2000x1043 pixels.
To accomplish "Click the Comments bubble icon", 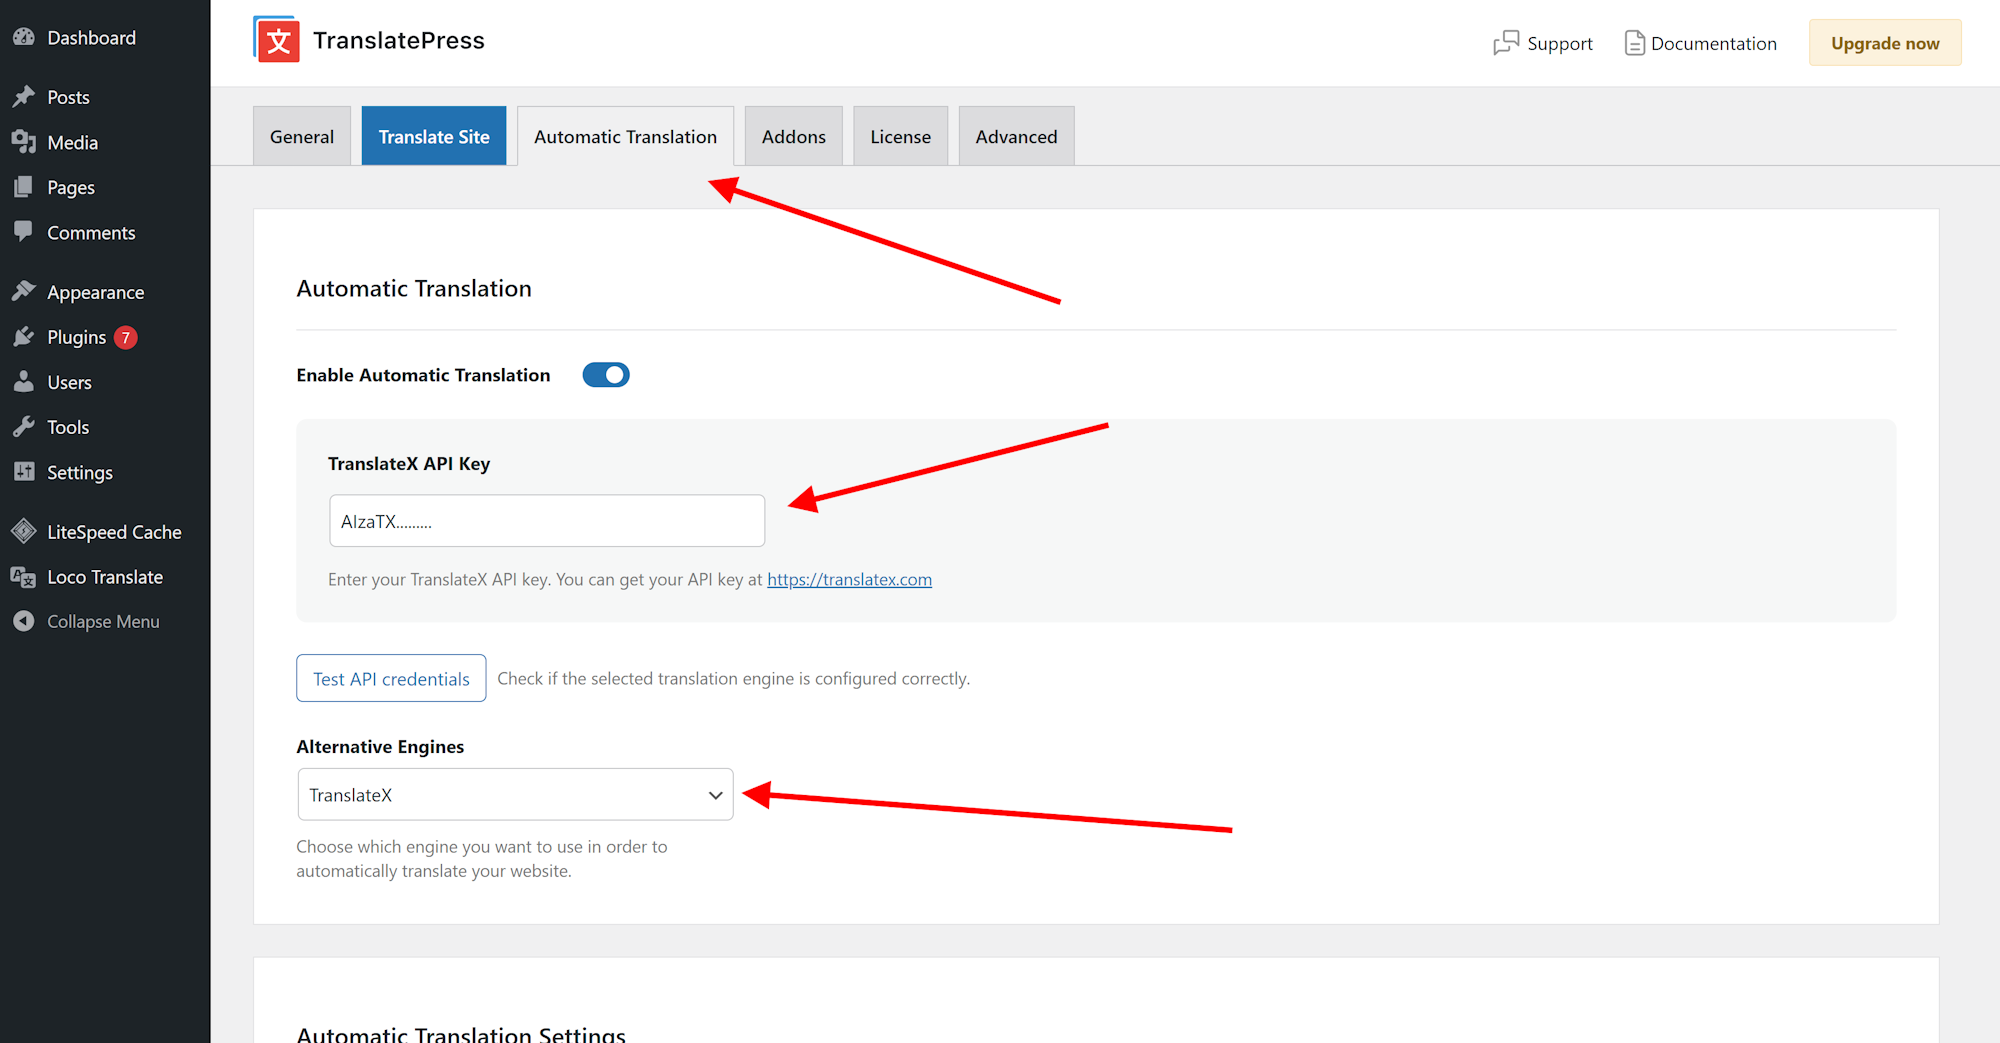I will click(24, 232).
